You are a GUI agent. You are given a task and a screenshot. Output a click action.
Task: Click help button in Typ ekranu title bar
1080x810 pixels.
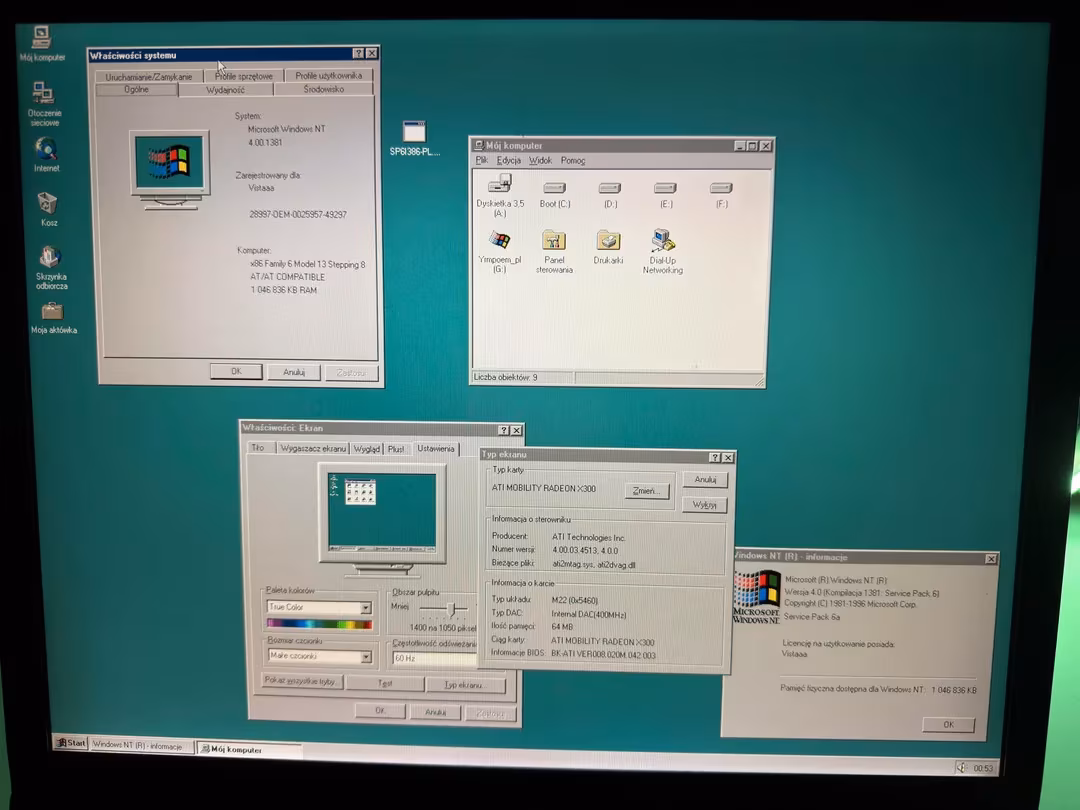pos(715,457)
